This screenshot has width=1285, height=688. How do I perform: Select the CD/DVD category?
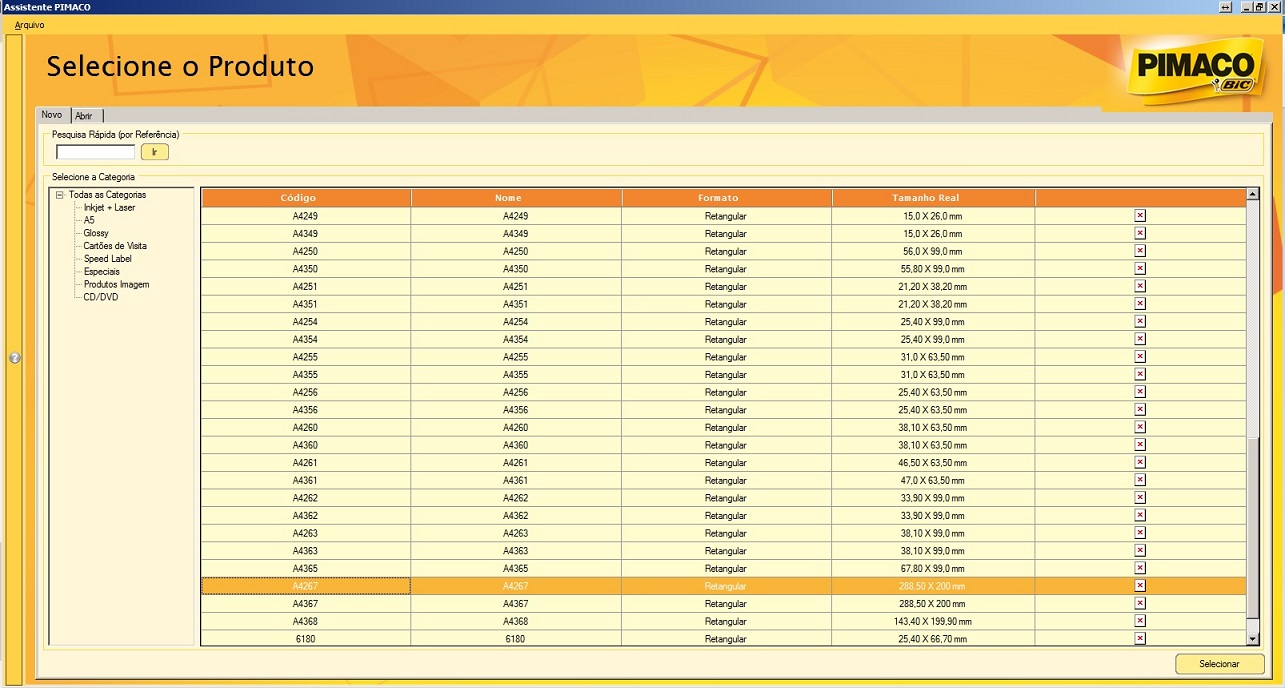pyautogui.click(x=101, y=297)
